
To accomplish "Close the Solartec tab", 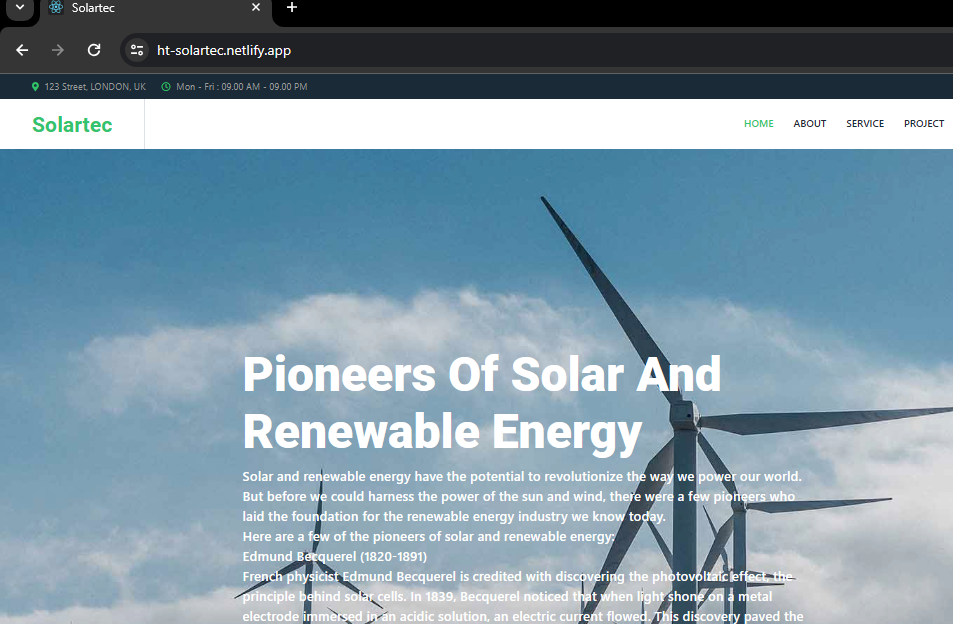I will tap(256, 8).
